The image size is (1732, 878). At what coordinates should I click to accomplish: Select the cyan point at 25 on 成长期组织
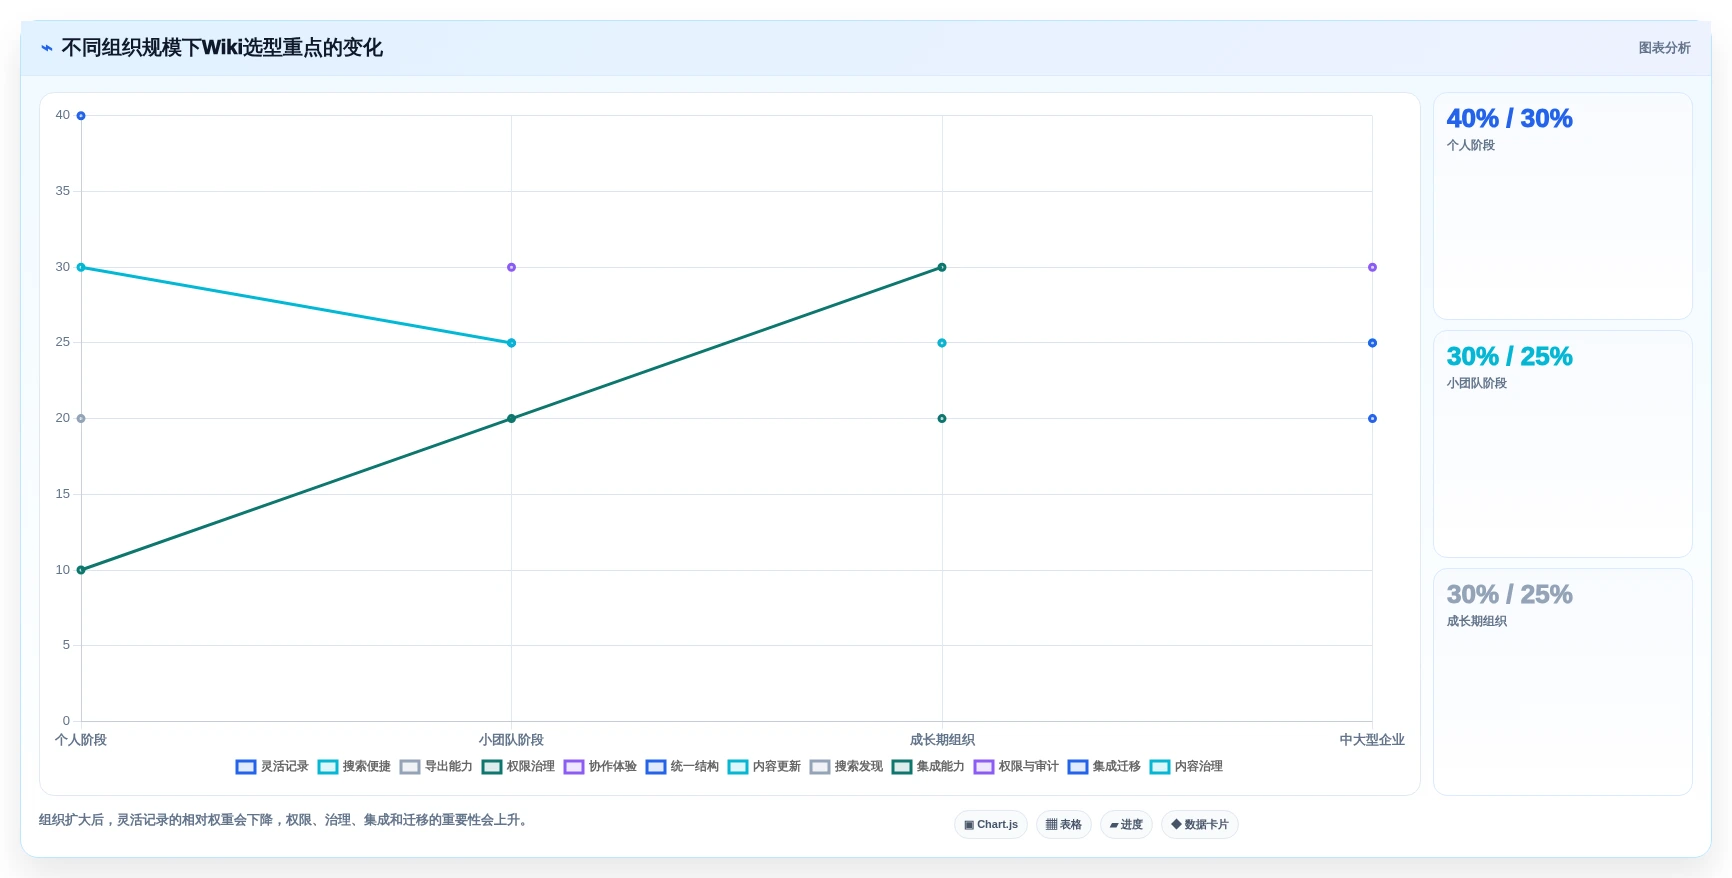[942, 343]
